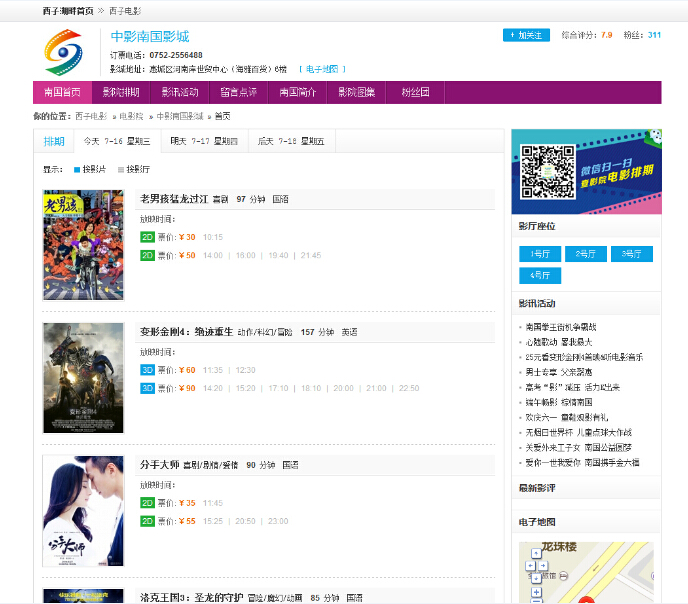Open the 男士专享 父亲节惠 activity
688x604 pixels.
pos(559,372)
